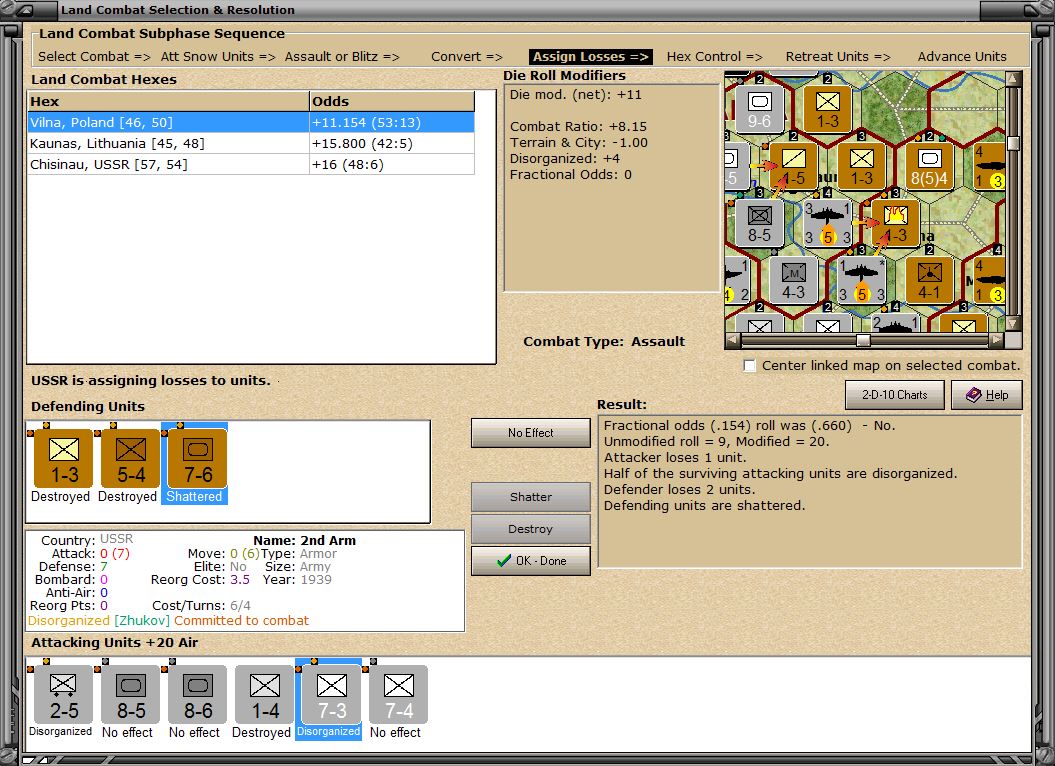
Task: Click the burning 4-3 counter on the map
Action: 896,223
